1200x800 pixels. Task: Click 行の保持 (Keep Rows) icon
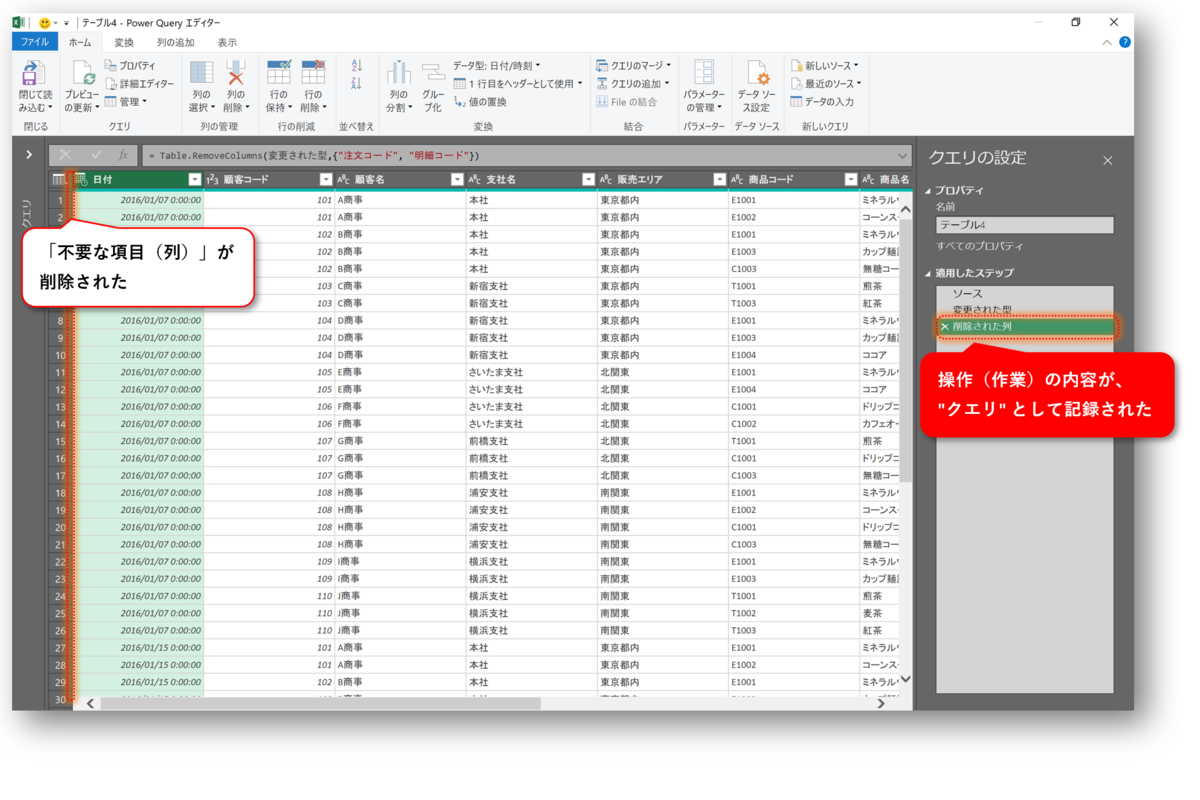coord(279,73)
